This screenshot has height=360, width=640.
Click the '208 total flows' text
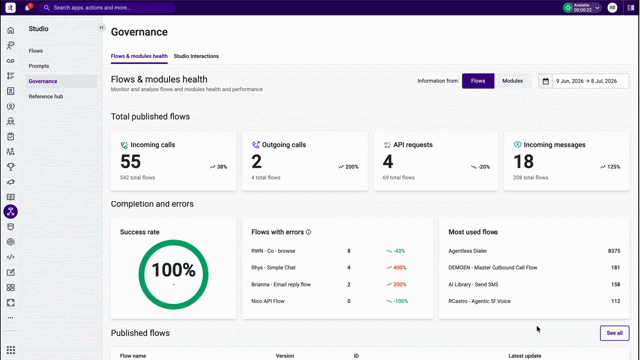(531, 178)
